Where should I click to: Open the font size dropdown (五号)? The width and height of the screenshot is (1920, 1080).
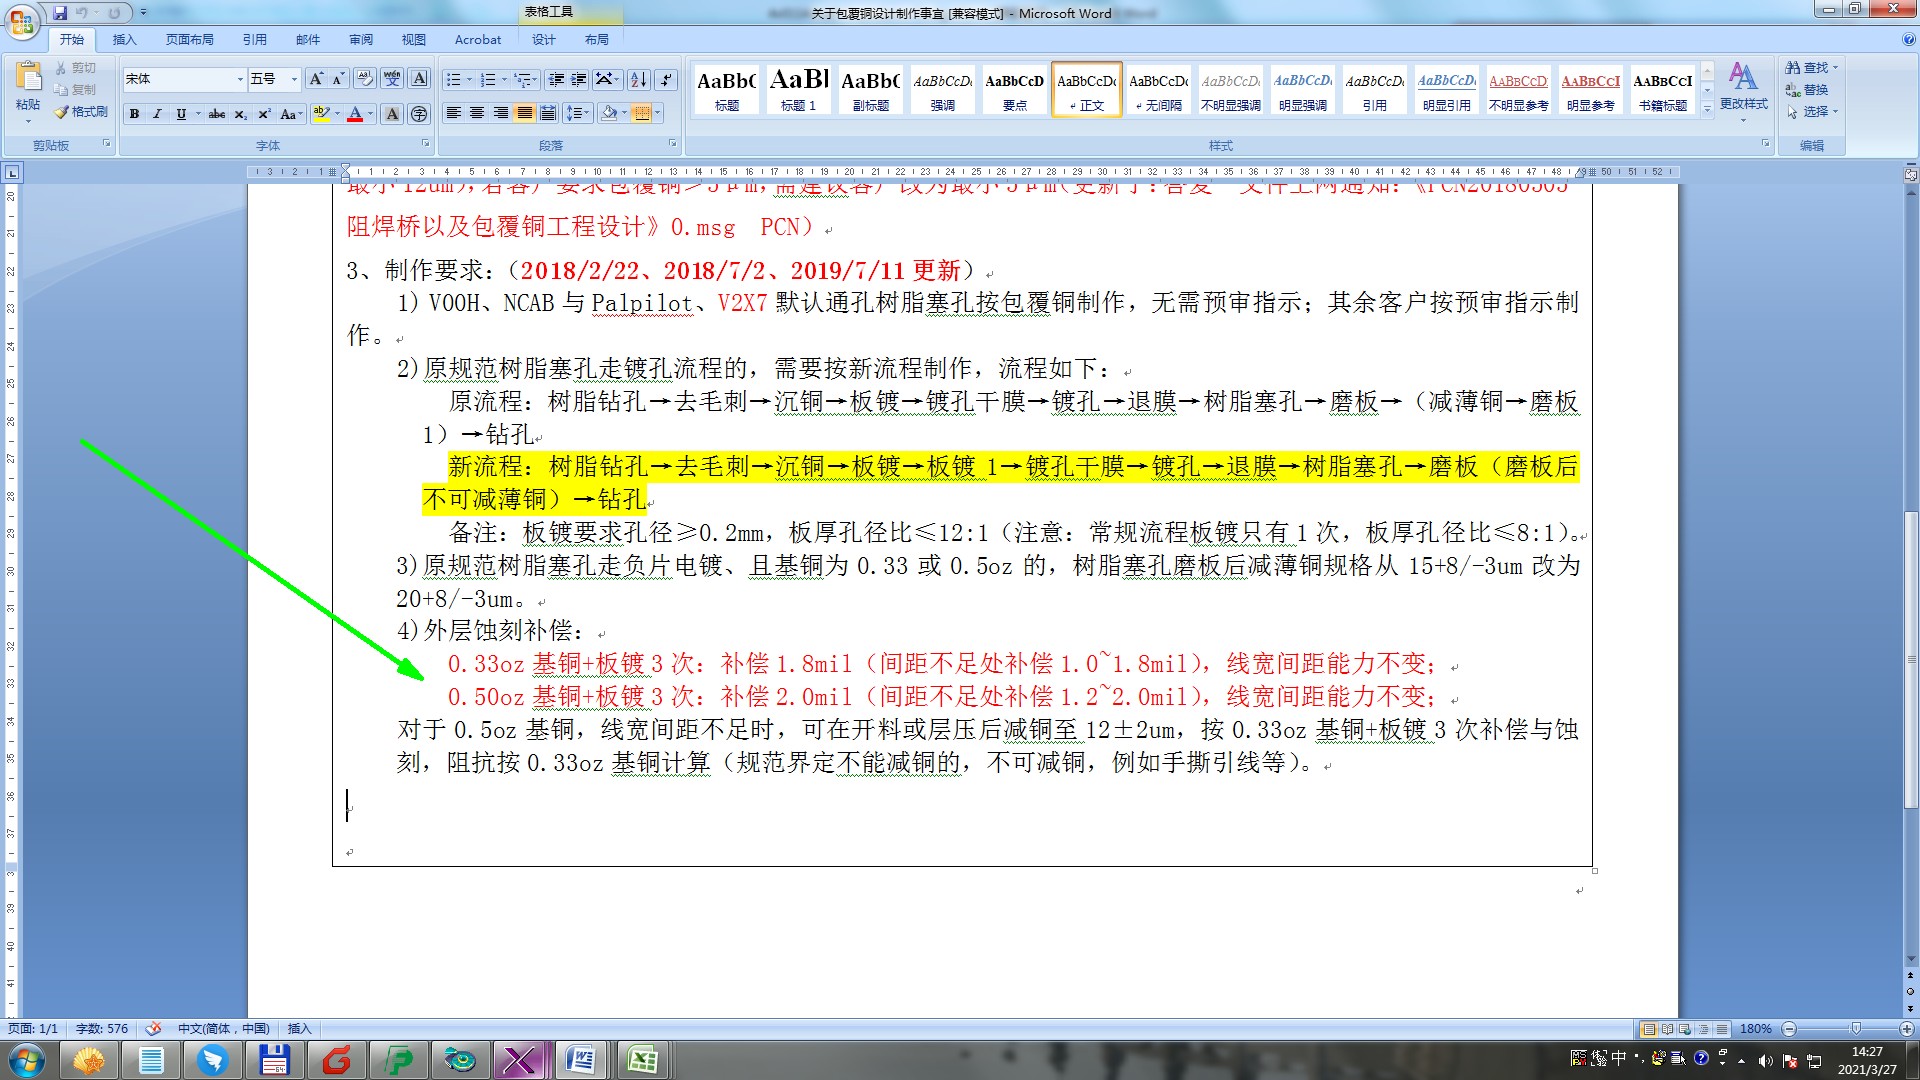tap(294, 79)
